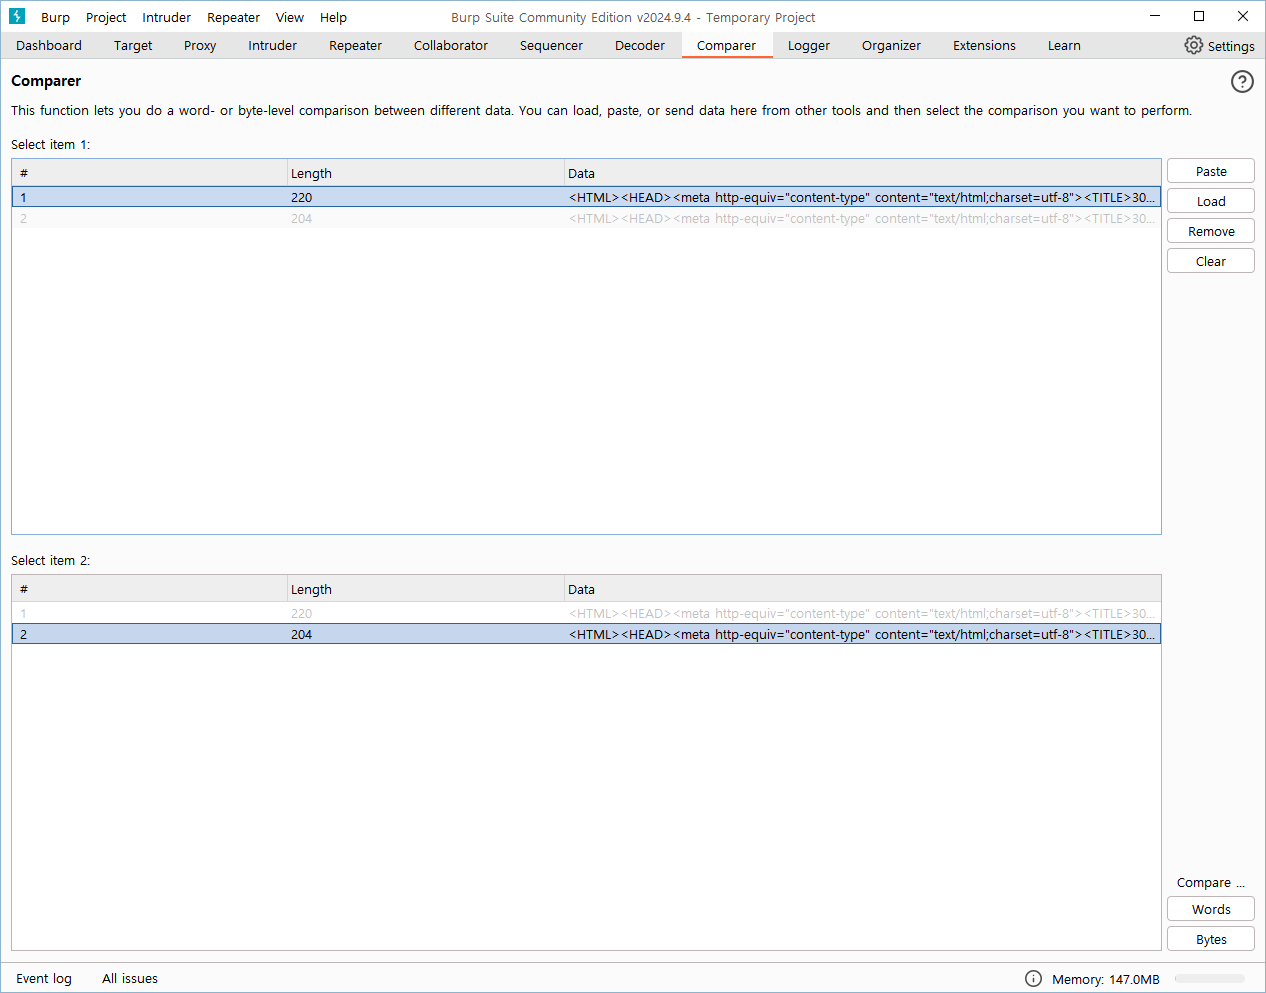Compare items by Words
The image size is (1266, 993).
pyautogui.click(x=1211, y=909)
